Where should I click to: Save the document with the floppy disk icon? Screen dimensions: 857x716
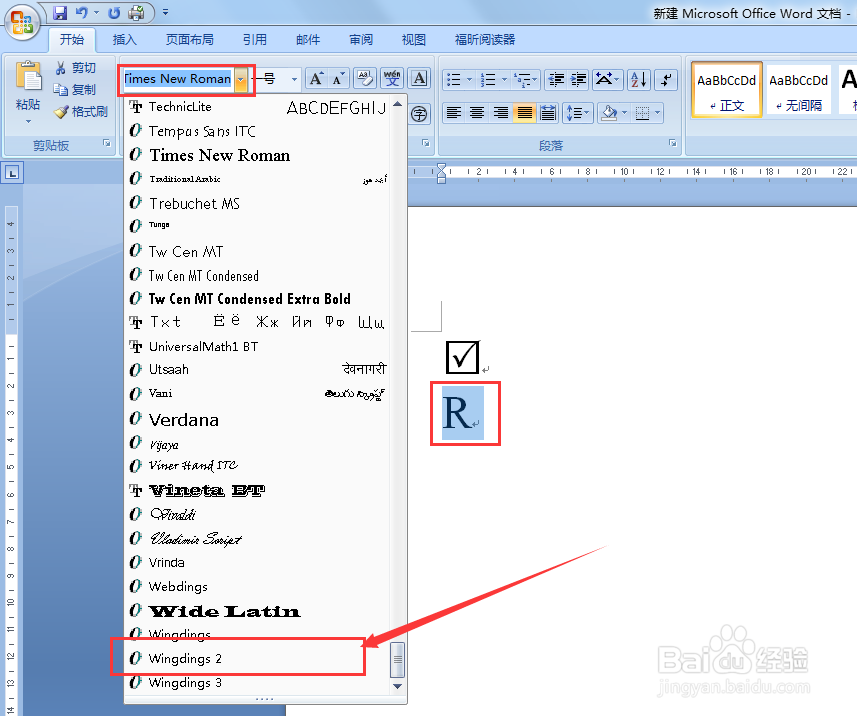pyautogui.click(x=60, y=13)
